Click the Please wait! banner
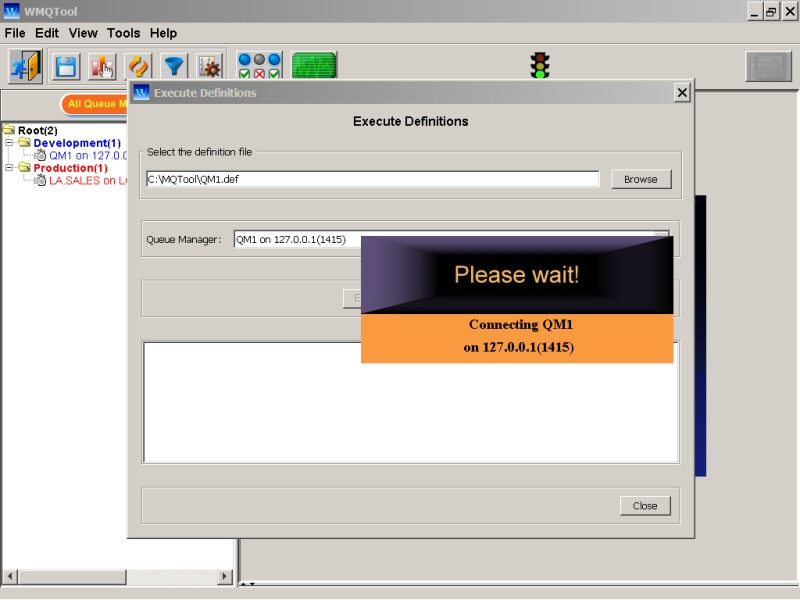The image size is (800, 600). pos(517,274)
